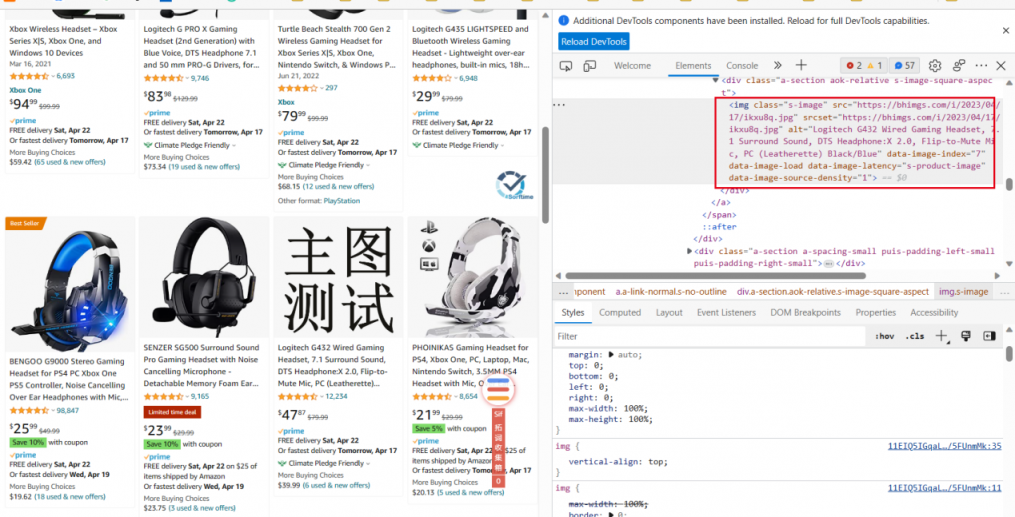Collapse the div a-section aok-relative node

pos(715,80)
